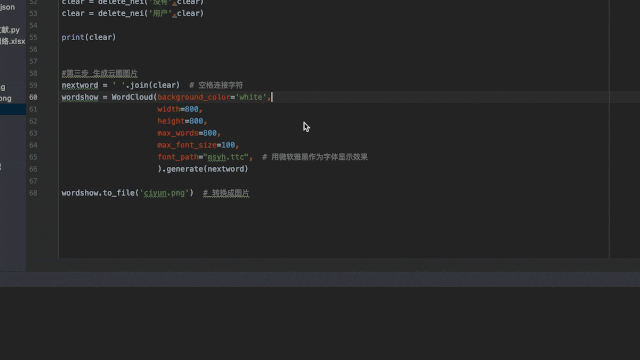
Task: Place cursor in comment '#第三步 生成云图图片'
Action: tap(99, 73)
